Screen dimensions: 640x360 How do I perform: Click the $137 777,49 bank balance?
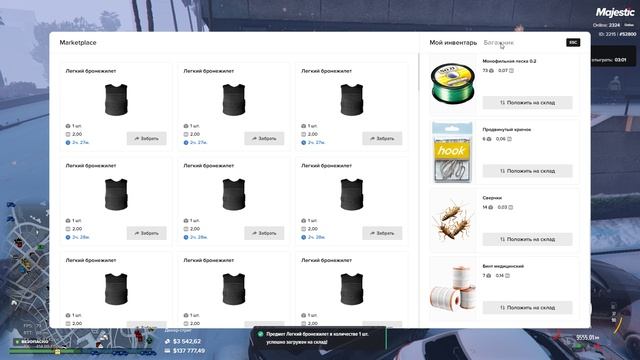point(189,351)
